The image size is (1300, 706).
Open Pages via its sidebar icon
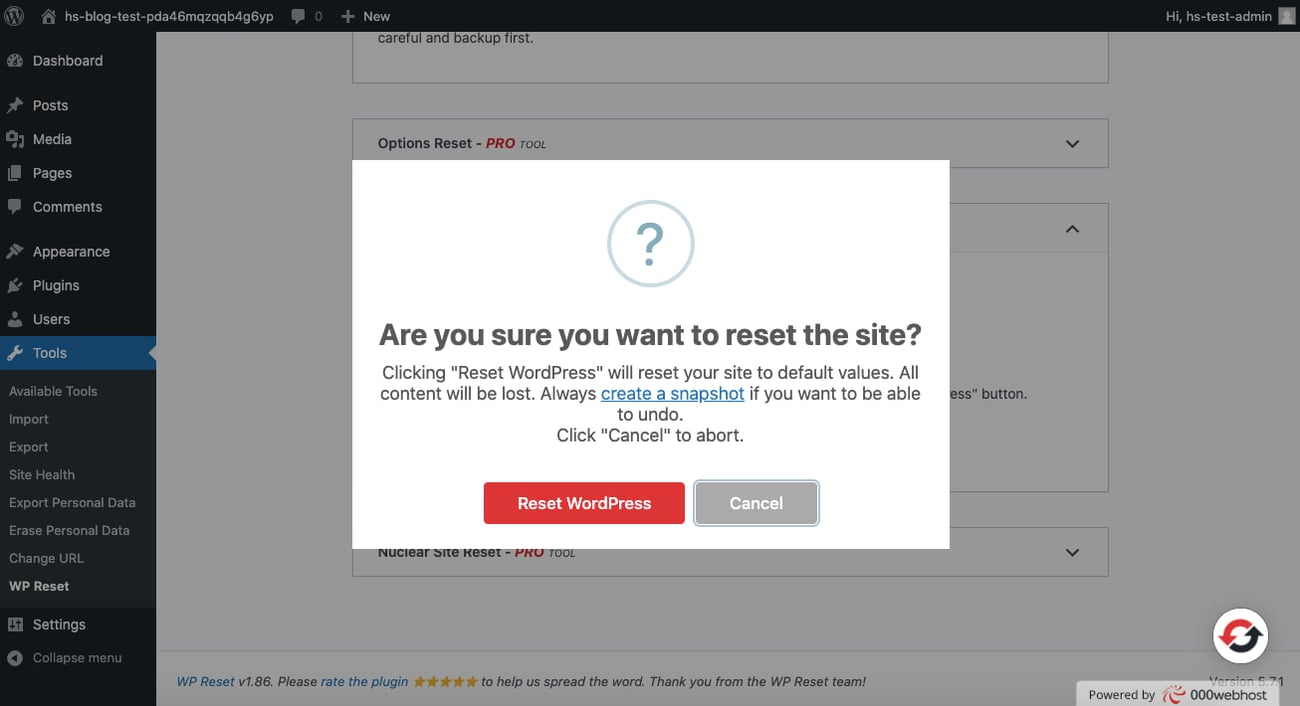[16, 172]
